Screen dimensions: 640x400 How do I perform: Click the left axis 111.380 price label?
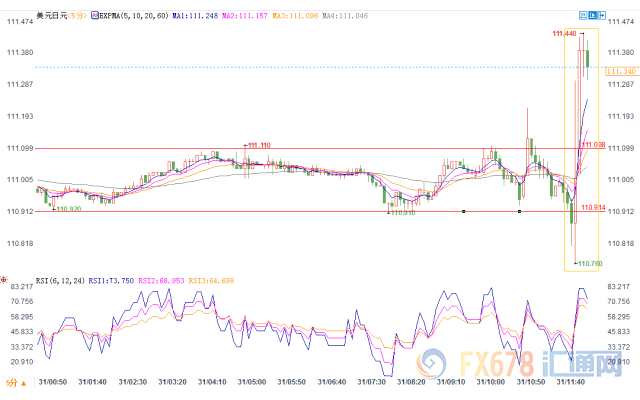tap(20, 53)
